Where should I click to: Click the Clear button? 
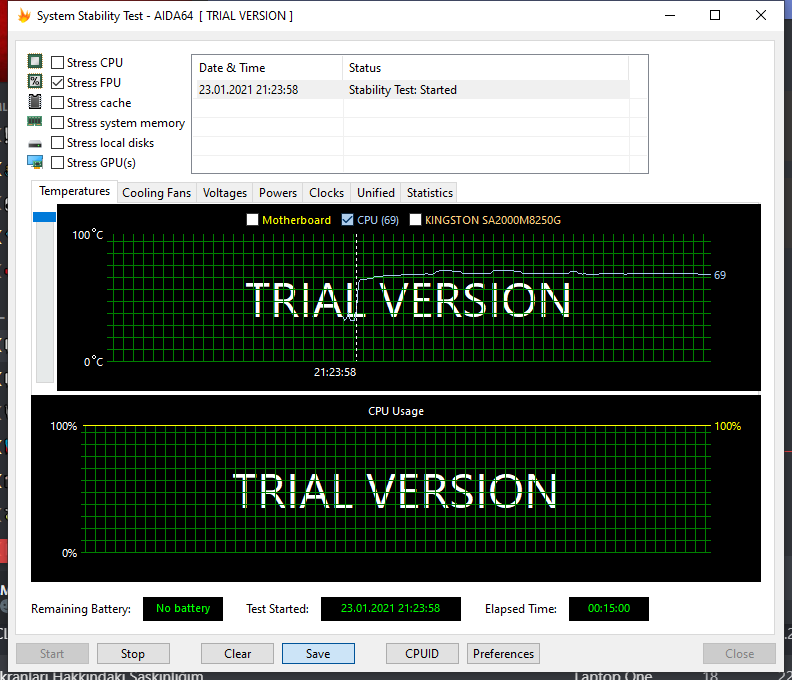(x=237, y=654)
